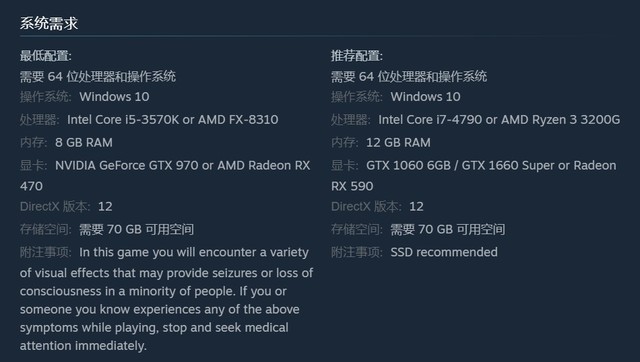Click minimum 需要 70 GB 可用空间 storage line
The width and height of the screenshot is (640, 362).
(x=107, y=229)
